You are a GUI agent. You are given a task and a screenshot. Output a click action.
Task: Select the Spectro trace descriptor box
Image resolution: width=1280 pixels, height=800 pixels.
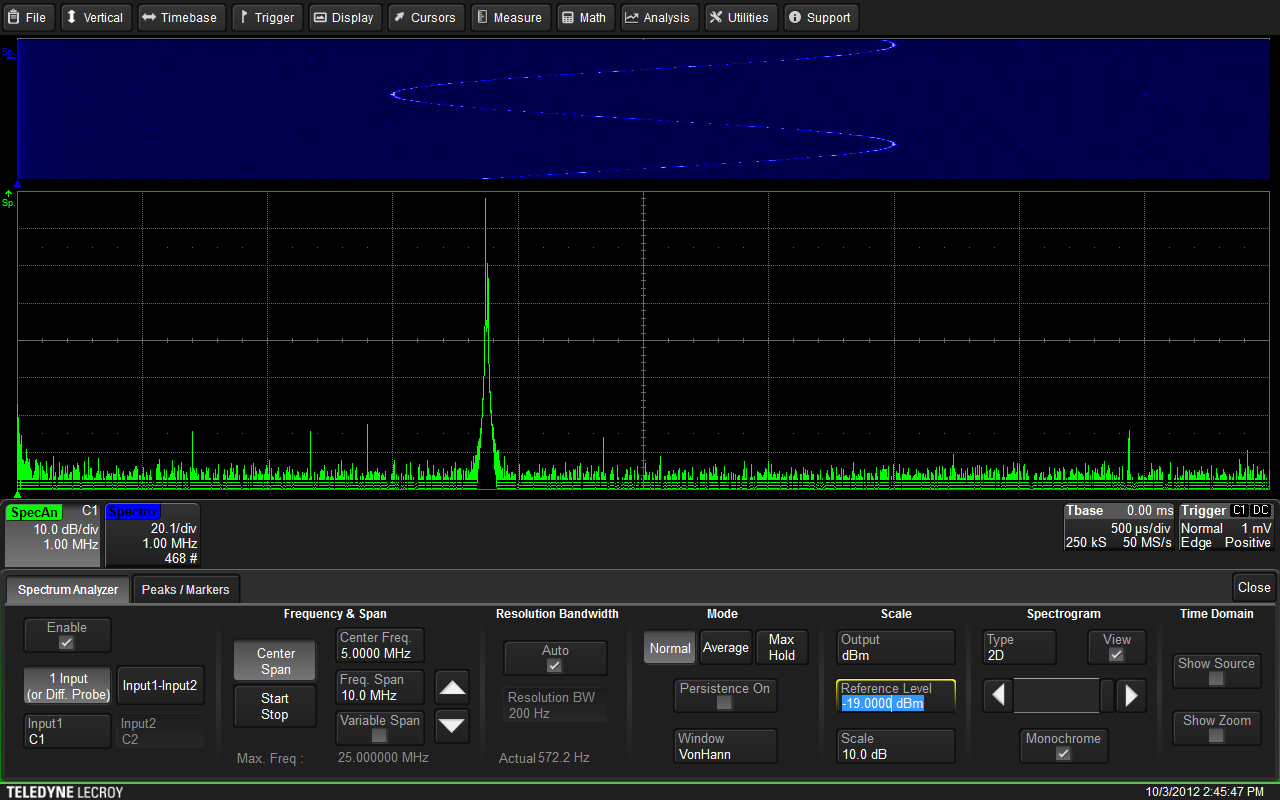click(x=152, y=534)
